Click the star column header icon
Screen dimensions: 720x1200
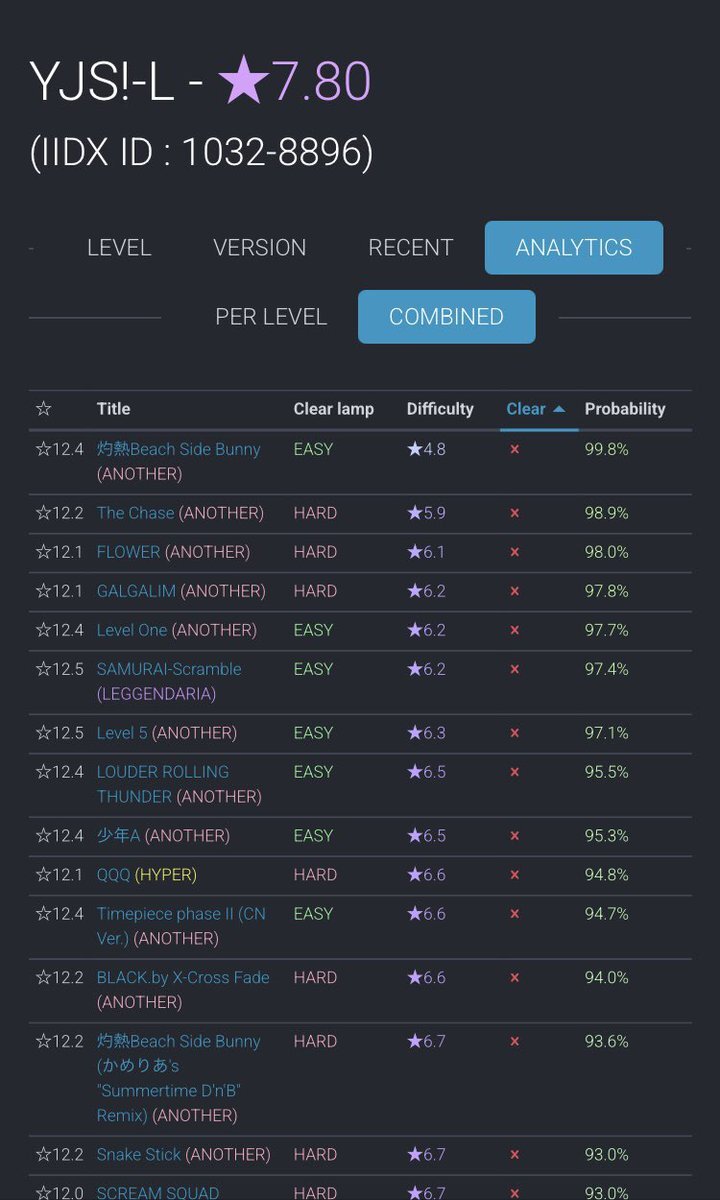click(x=43, y=409)
